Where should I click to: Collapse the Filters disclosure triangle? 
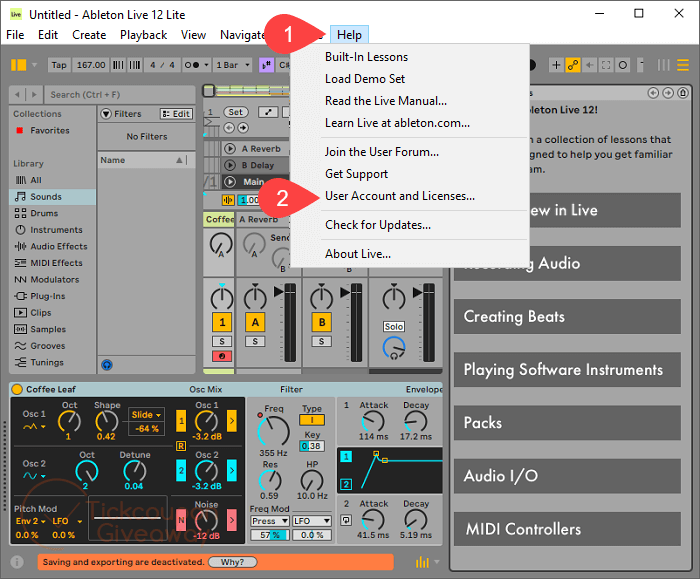(x=106, y=114)
